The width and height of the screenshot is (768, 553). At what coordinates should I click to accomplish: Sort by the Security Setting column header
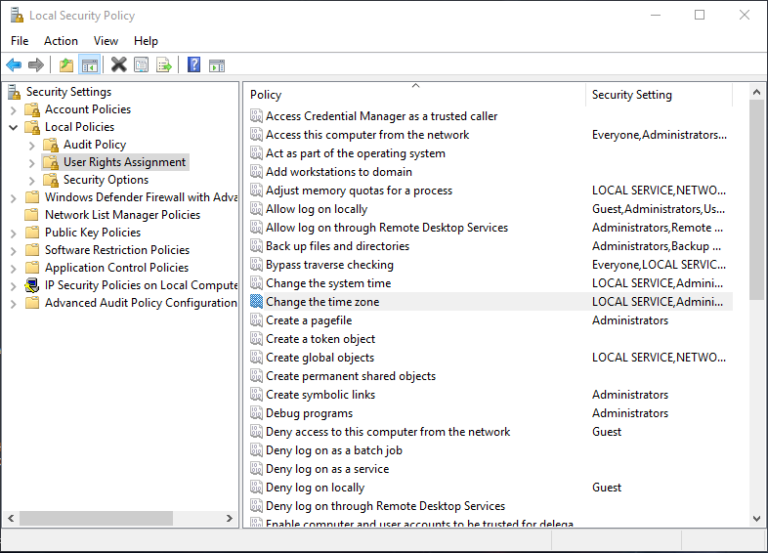[632, 95]
